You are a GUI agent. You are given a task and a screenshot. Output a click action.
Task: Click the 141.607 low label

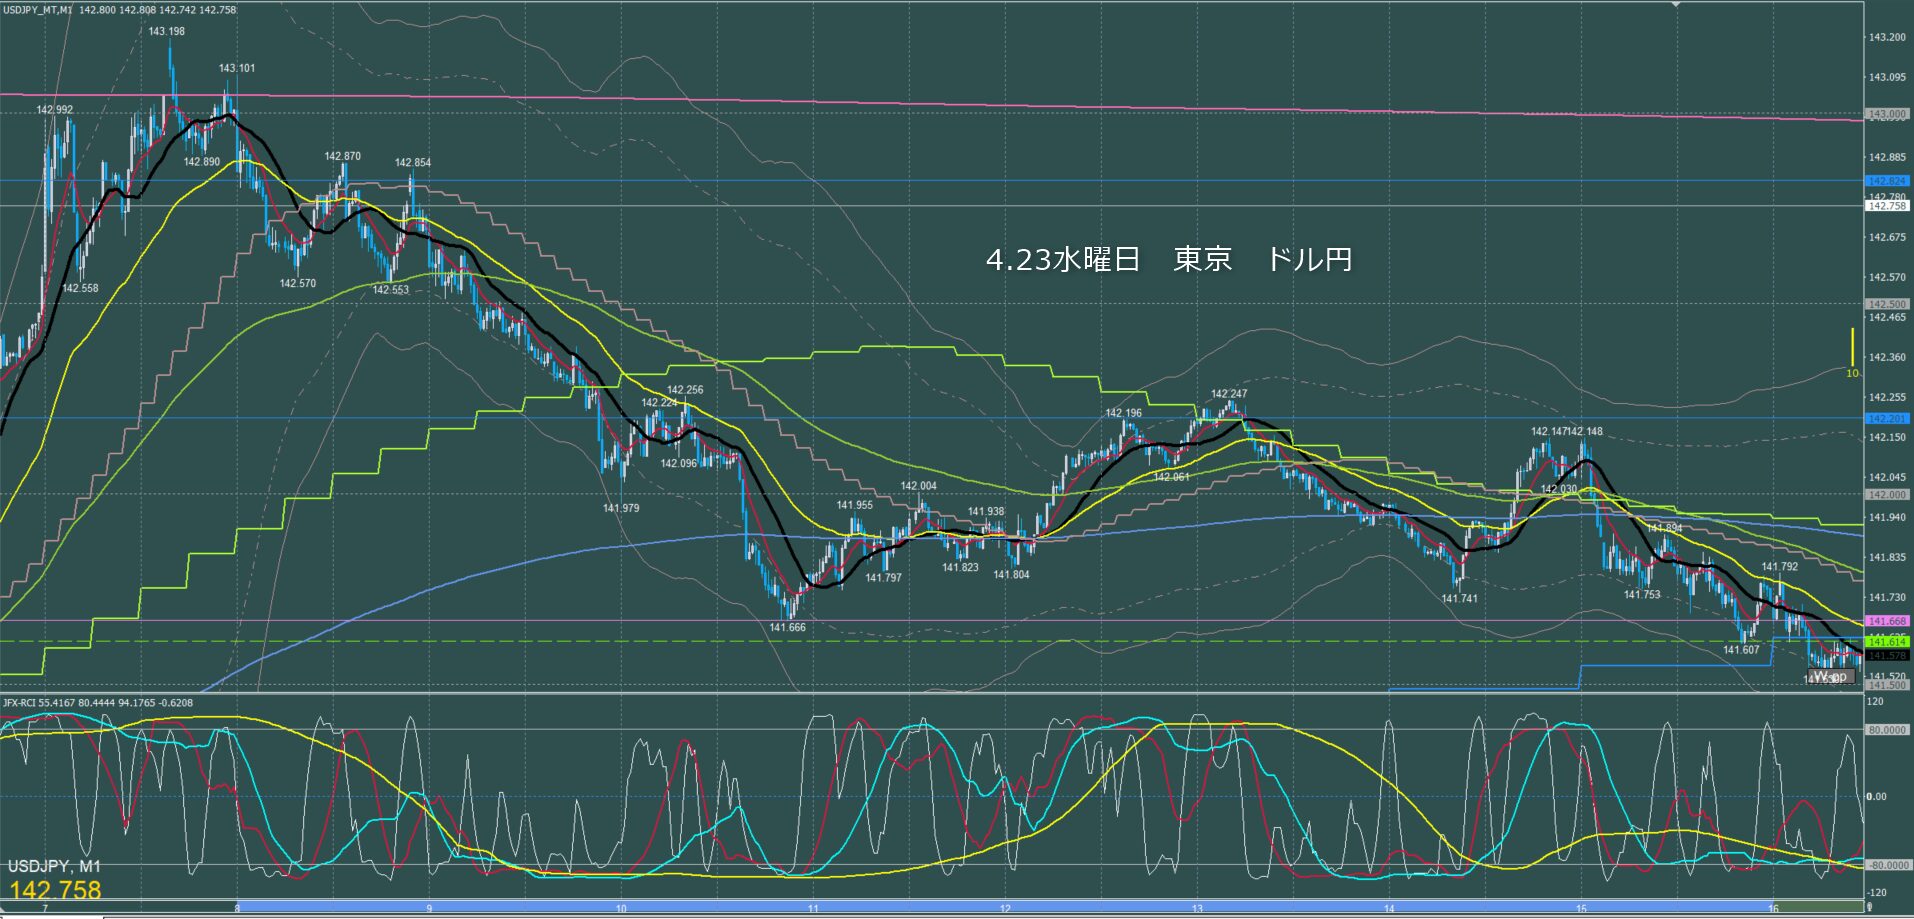coord(1741,650)
